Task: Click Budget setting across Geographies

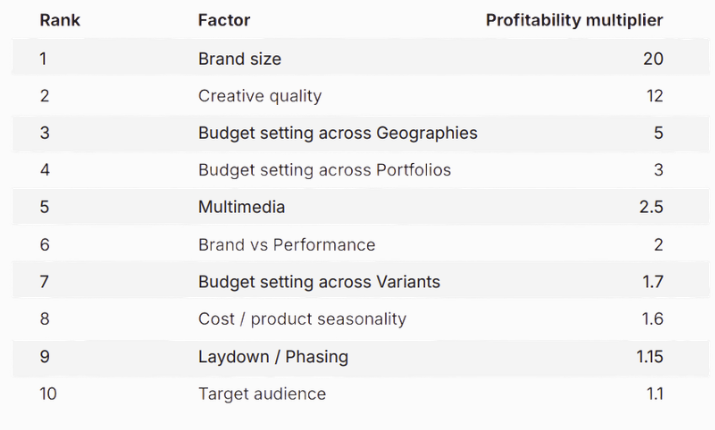Action: pyautogui.click(x=338, y=133)
